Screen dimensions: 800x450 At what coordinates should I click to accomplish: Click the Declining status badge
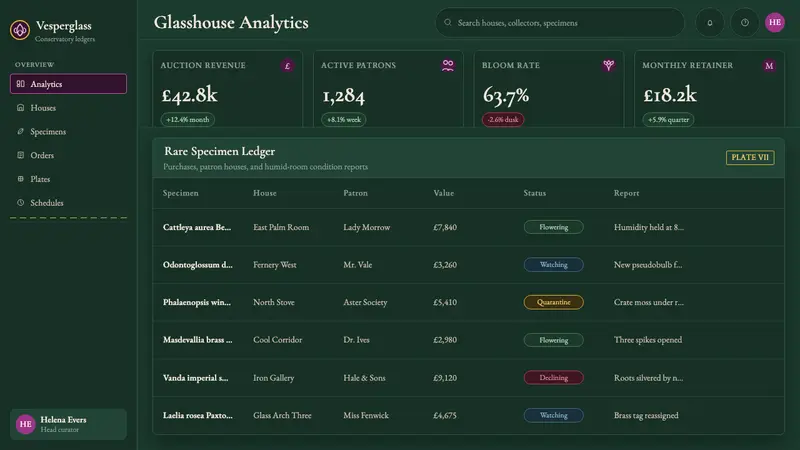point(554,378)
